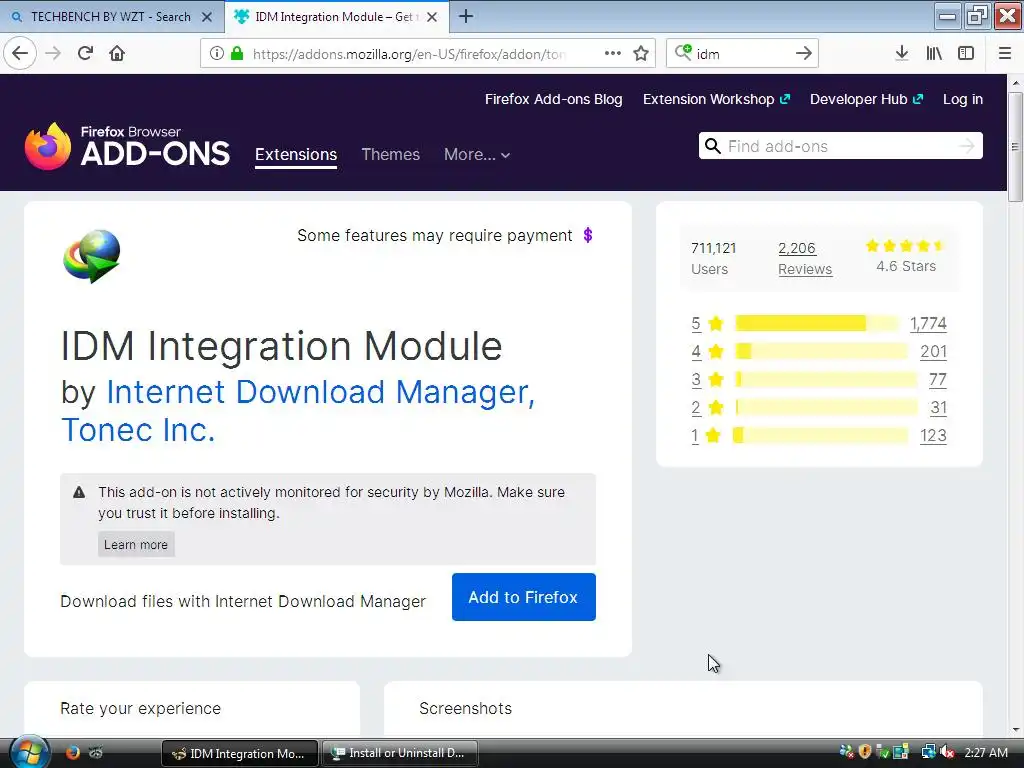Click the Firefox Add-ons logo
The image size is (1024, 768).
(x=127, y=146)
